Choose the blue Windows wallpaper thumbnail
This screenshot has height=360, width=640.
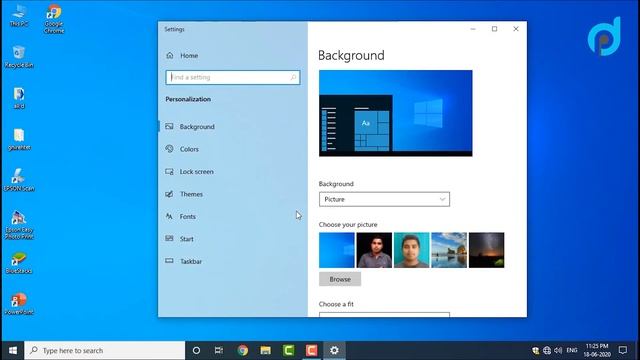tap(337, 250)
